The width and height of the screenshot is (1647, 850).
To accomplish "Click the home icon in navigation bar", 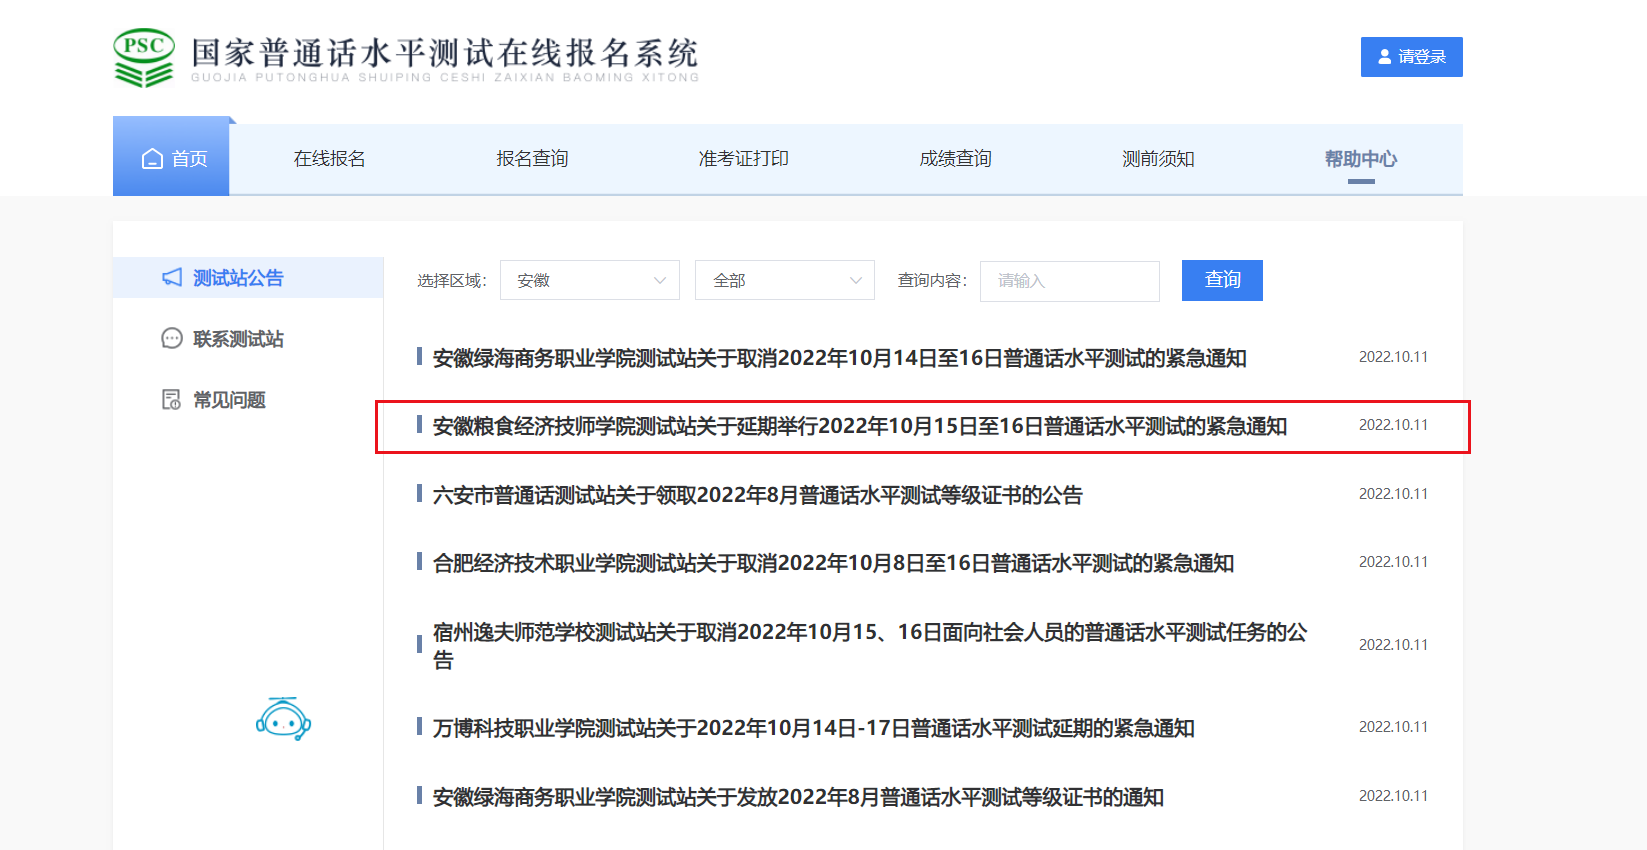I will (152, 159).
